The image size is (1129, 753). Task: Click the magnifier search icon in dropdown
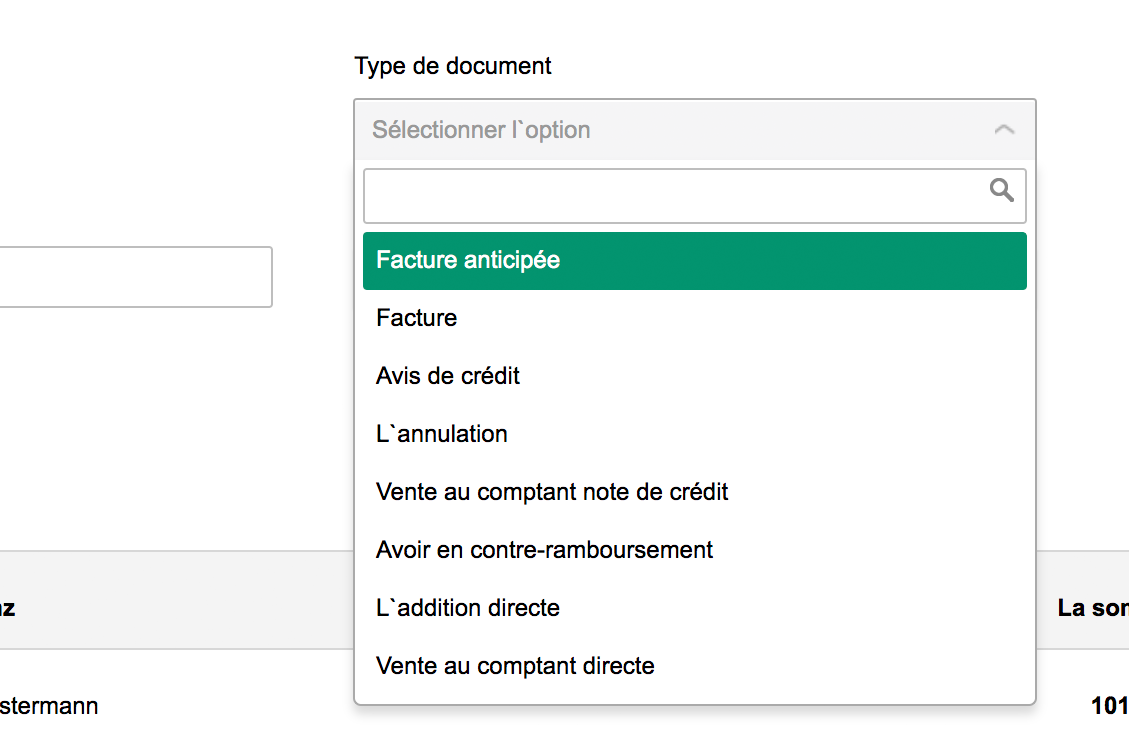click(1001, 190)
